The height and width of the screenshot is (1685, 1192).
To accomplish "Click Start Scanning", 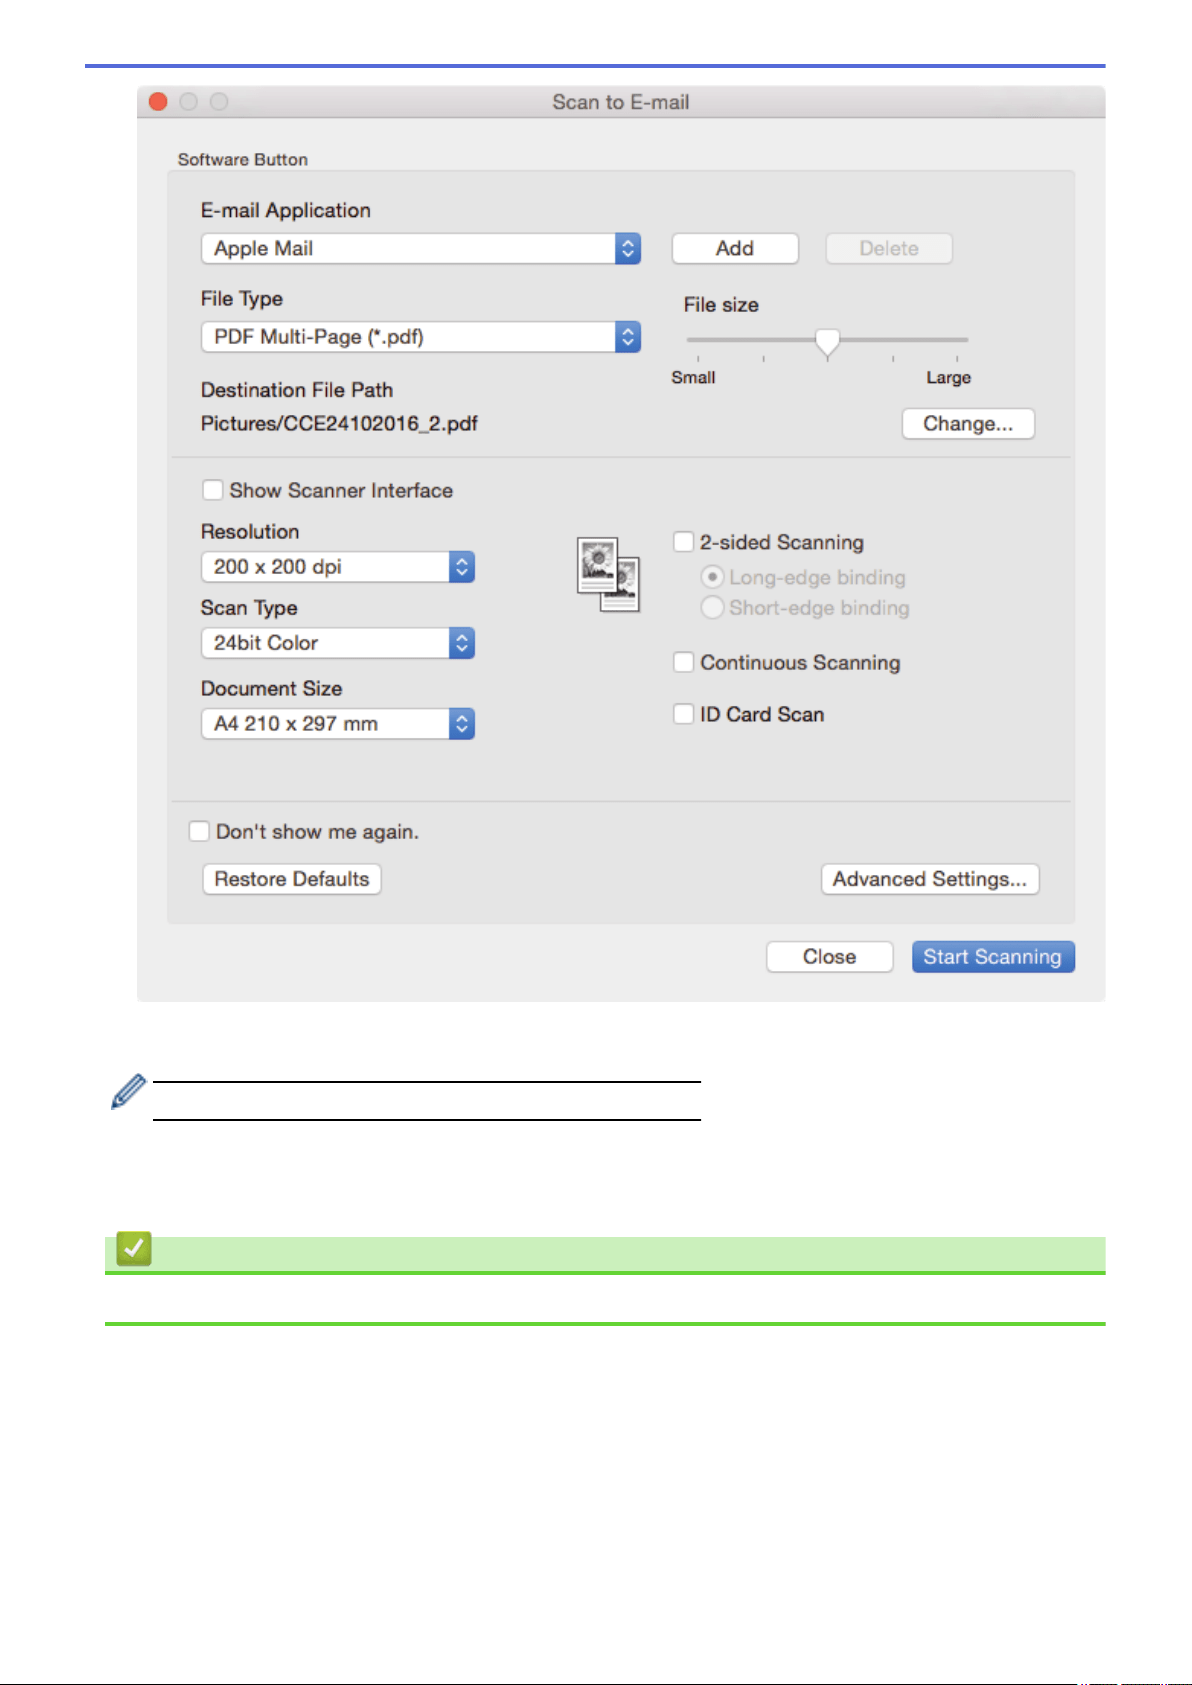I will (x=993, y=957).
